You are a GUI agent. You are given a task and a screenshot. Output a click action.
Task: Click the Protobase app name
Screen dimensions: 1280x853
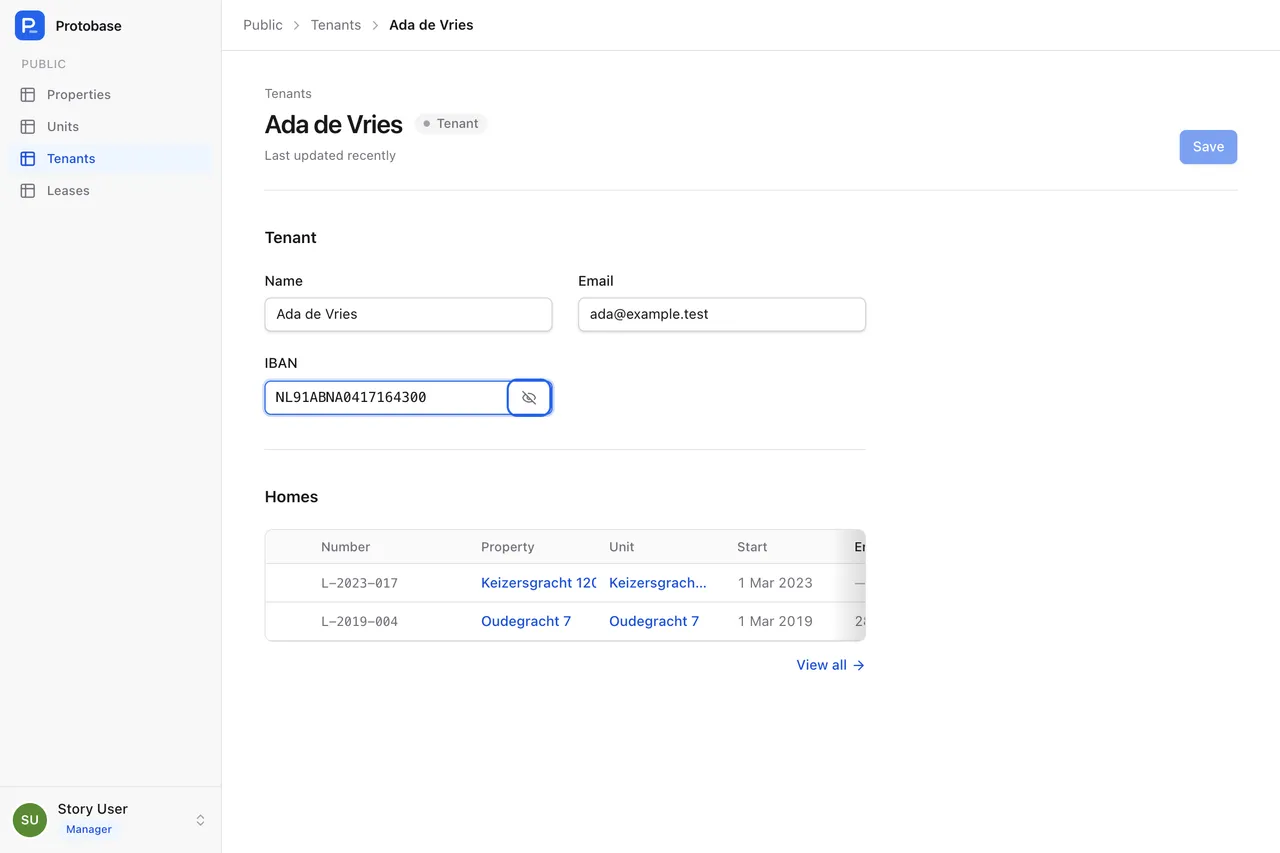[x=89, y=26]
